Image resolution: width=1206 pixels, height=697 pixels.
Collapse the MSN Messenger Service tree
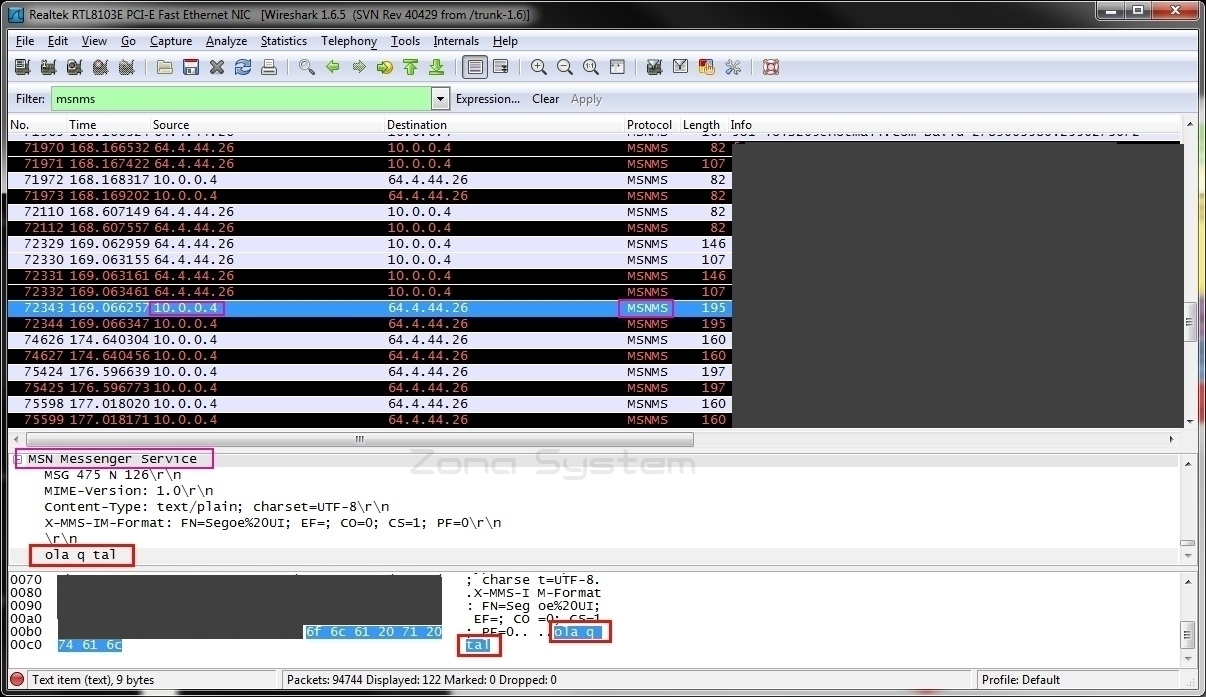coord(19,459)
